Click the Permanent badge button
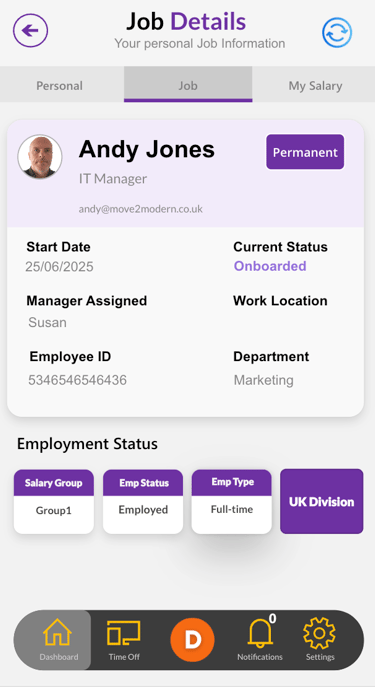 [x=305, y=152]
